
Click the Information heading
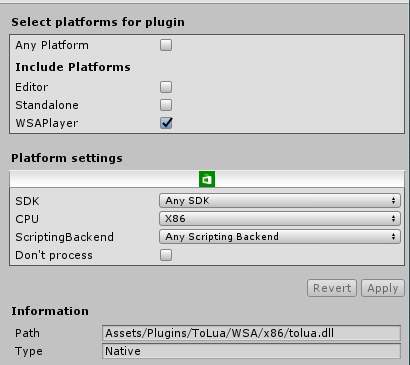[50, 311]
